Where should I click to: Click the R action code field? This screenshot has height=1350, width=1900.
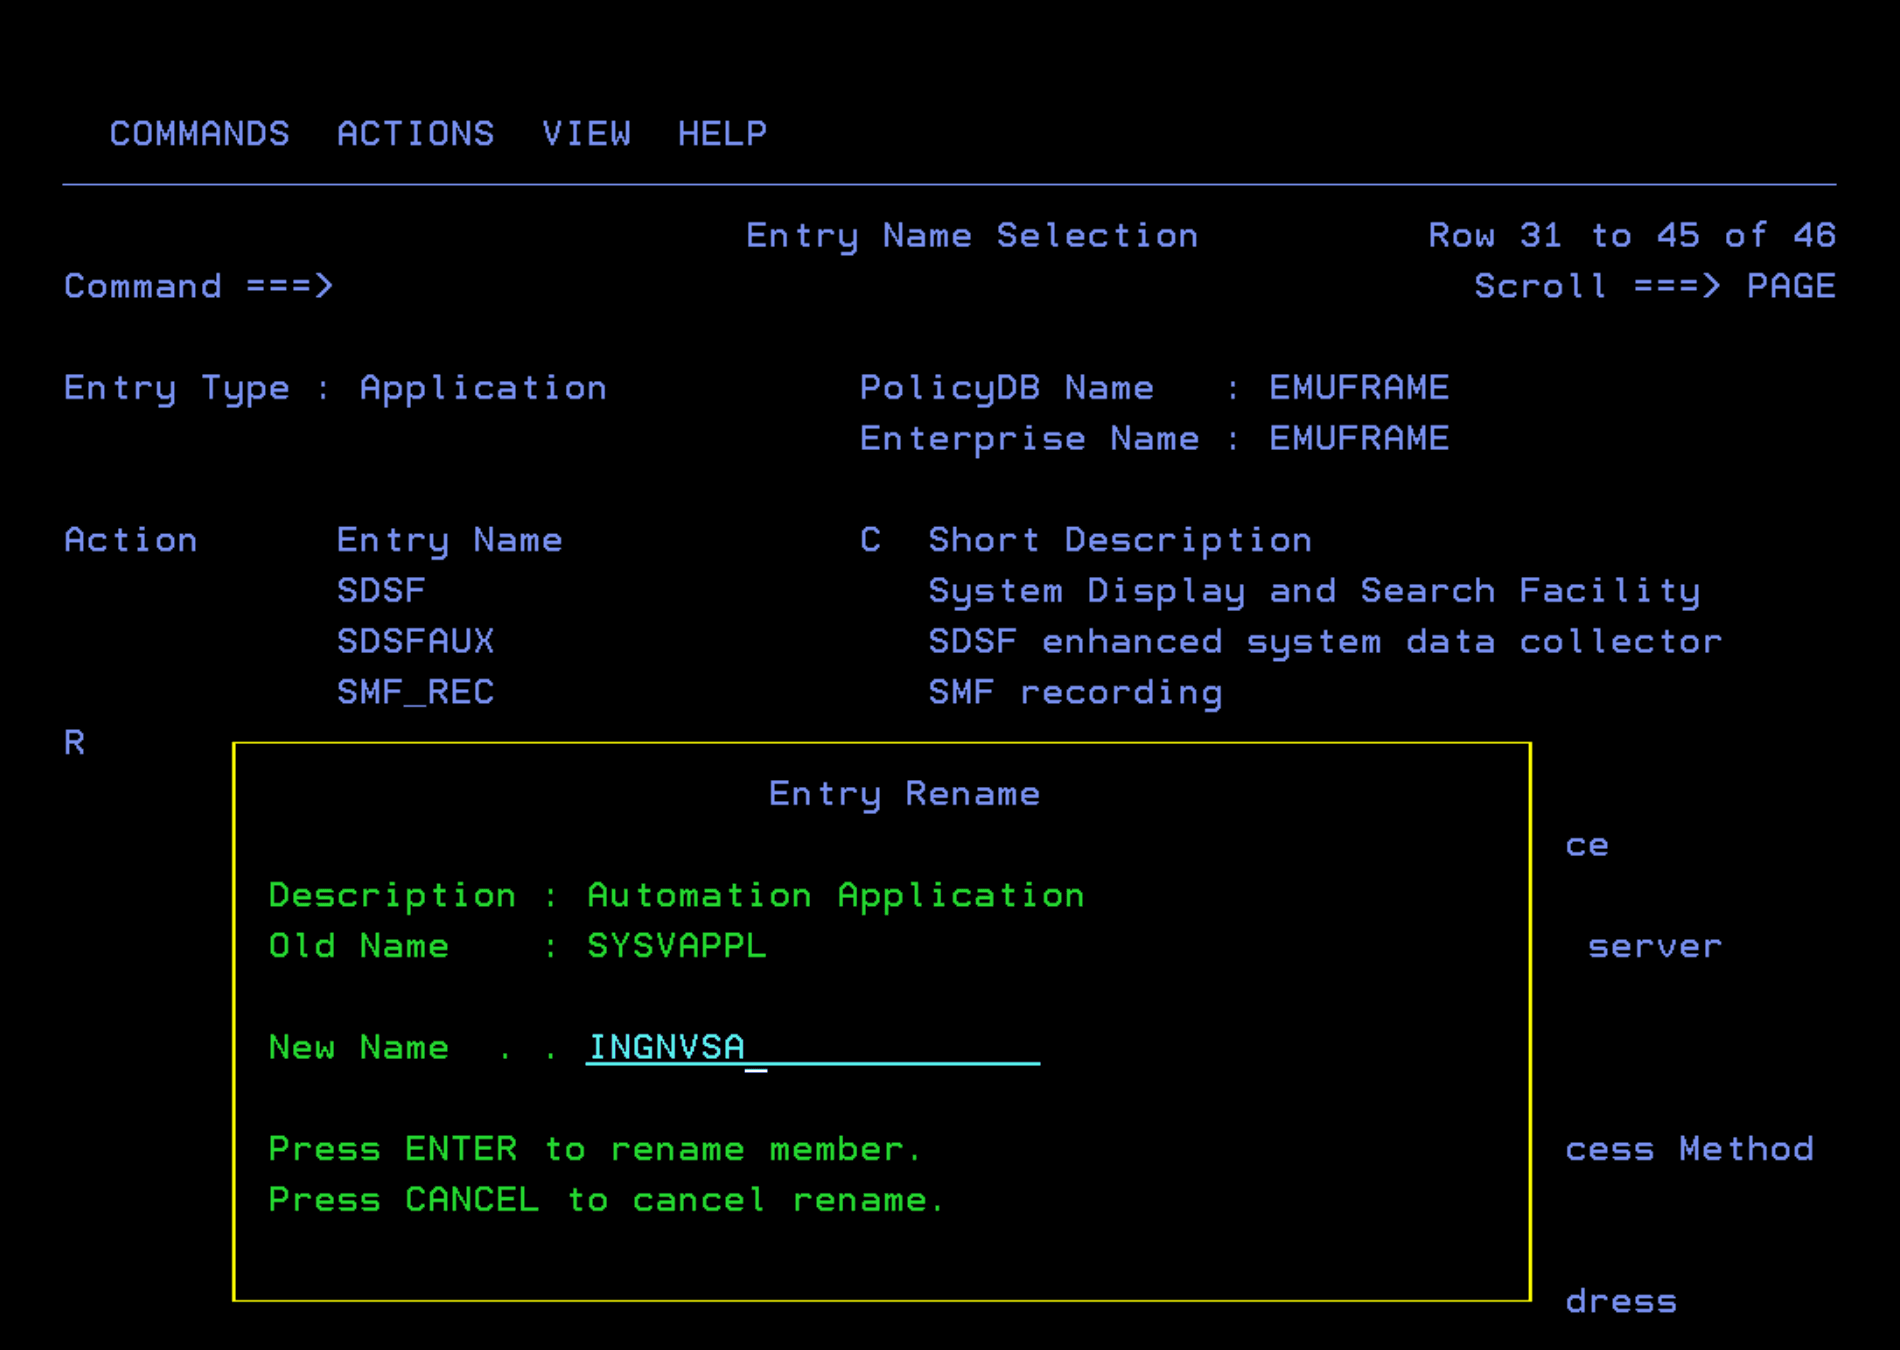point(75,743)
